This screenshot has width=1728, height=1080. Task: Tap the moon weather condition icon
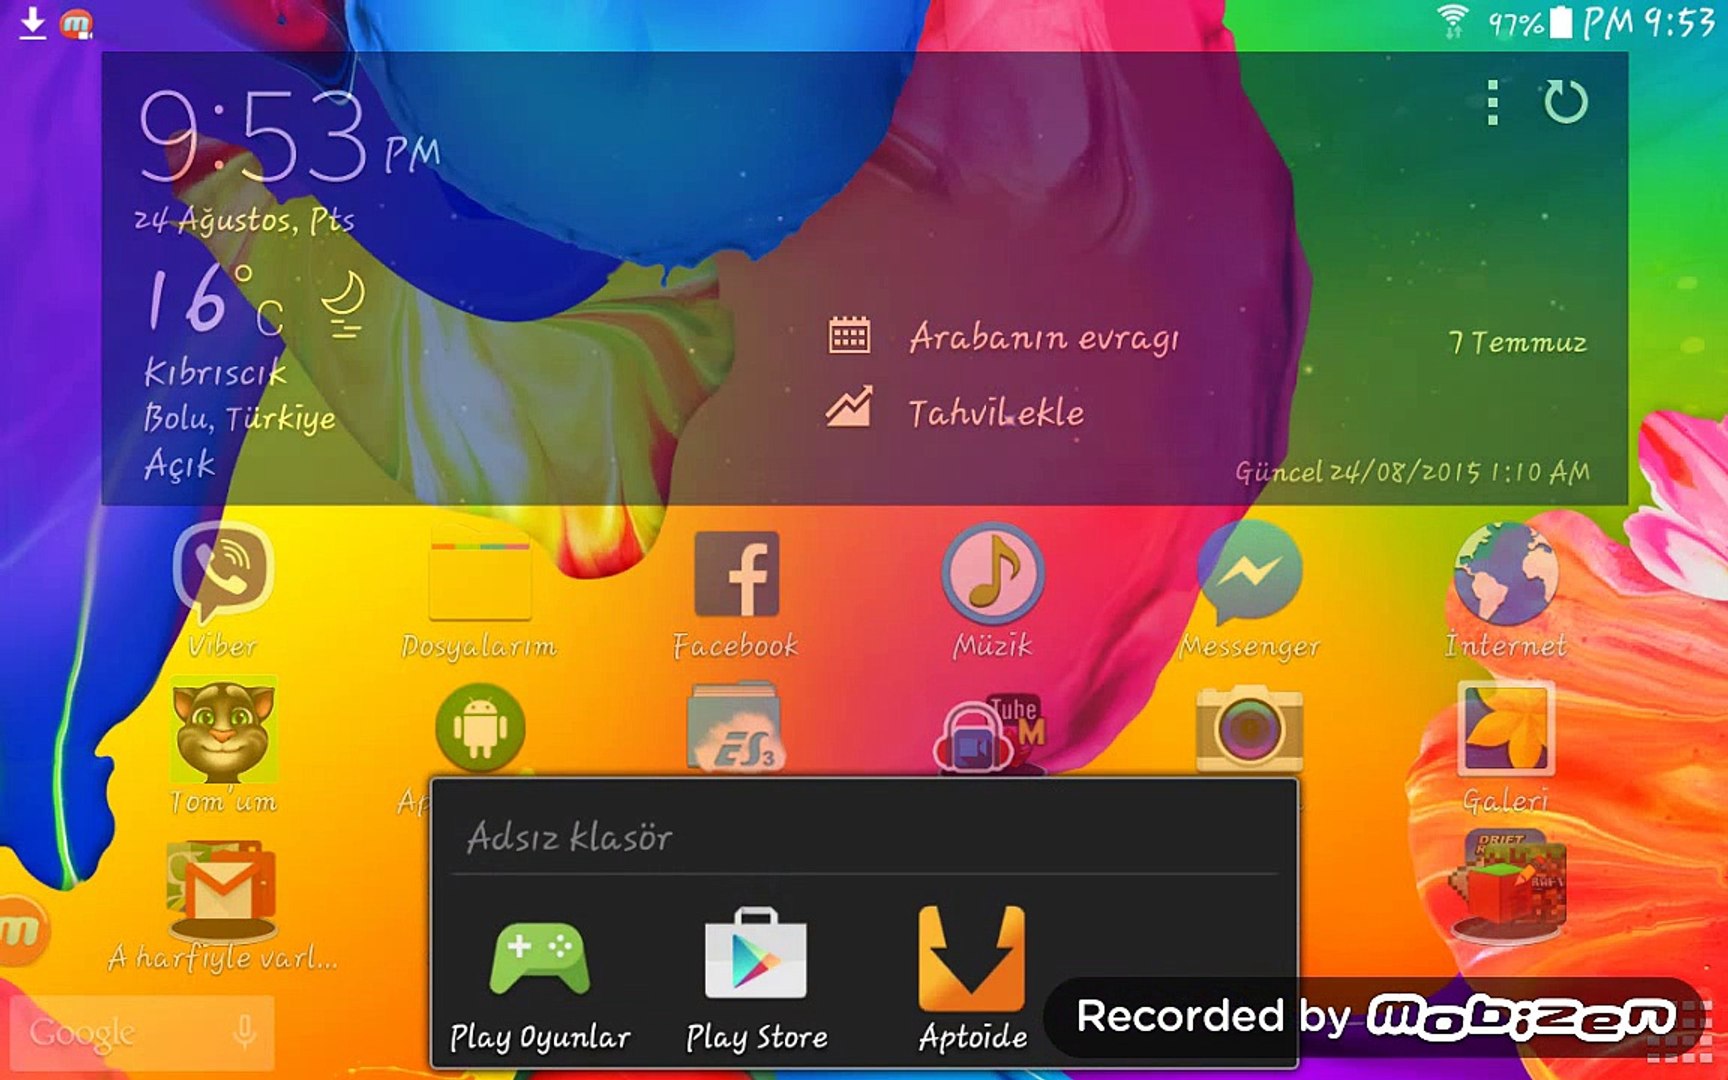pyautogui.click(x=343, y=305)
